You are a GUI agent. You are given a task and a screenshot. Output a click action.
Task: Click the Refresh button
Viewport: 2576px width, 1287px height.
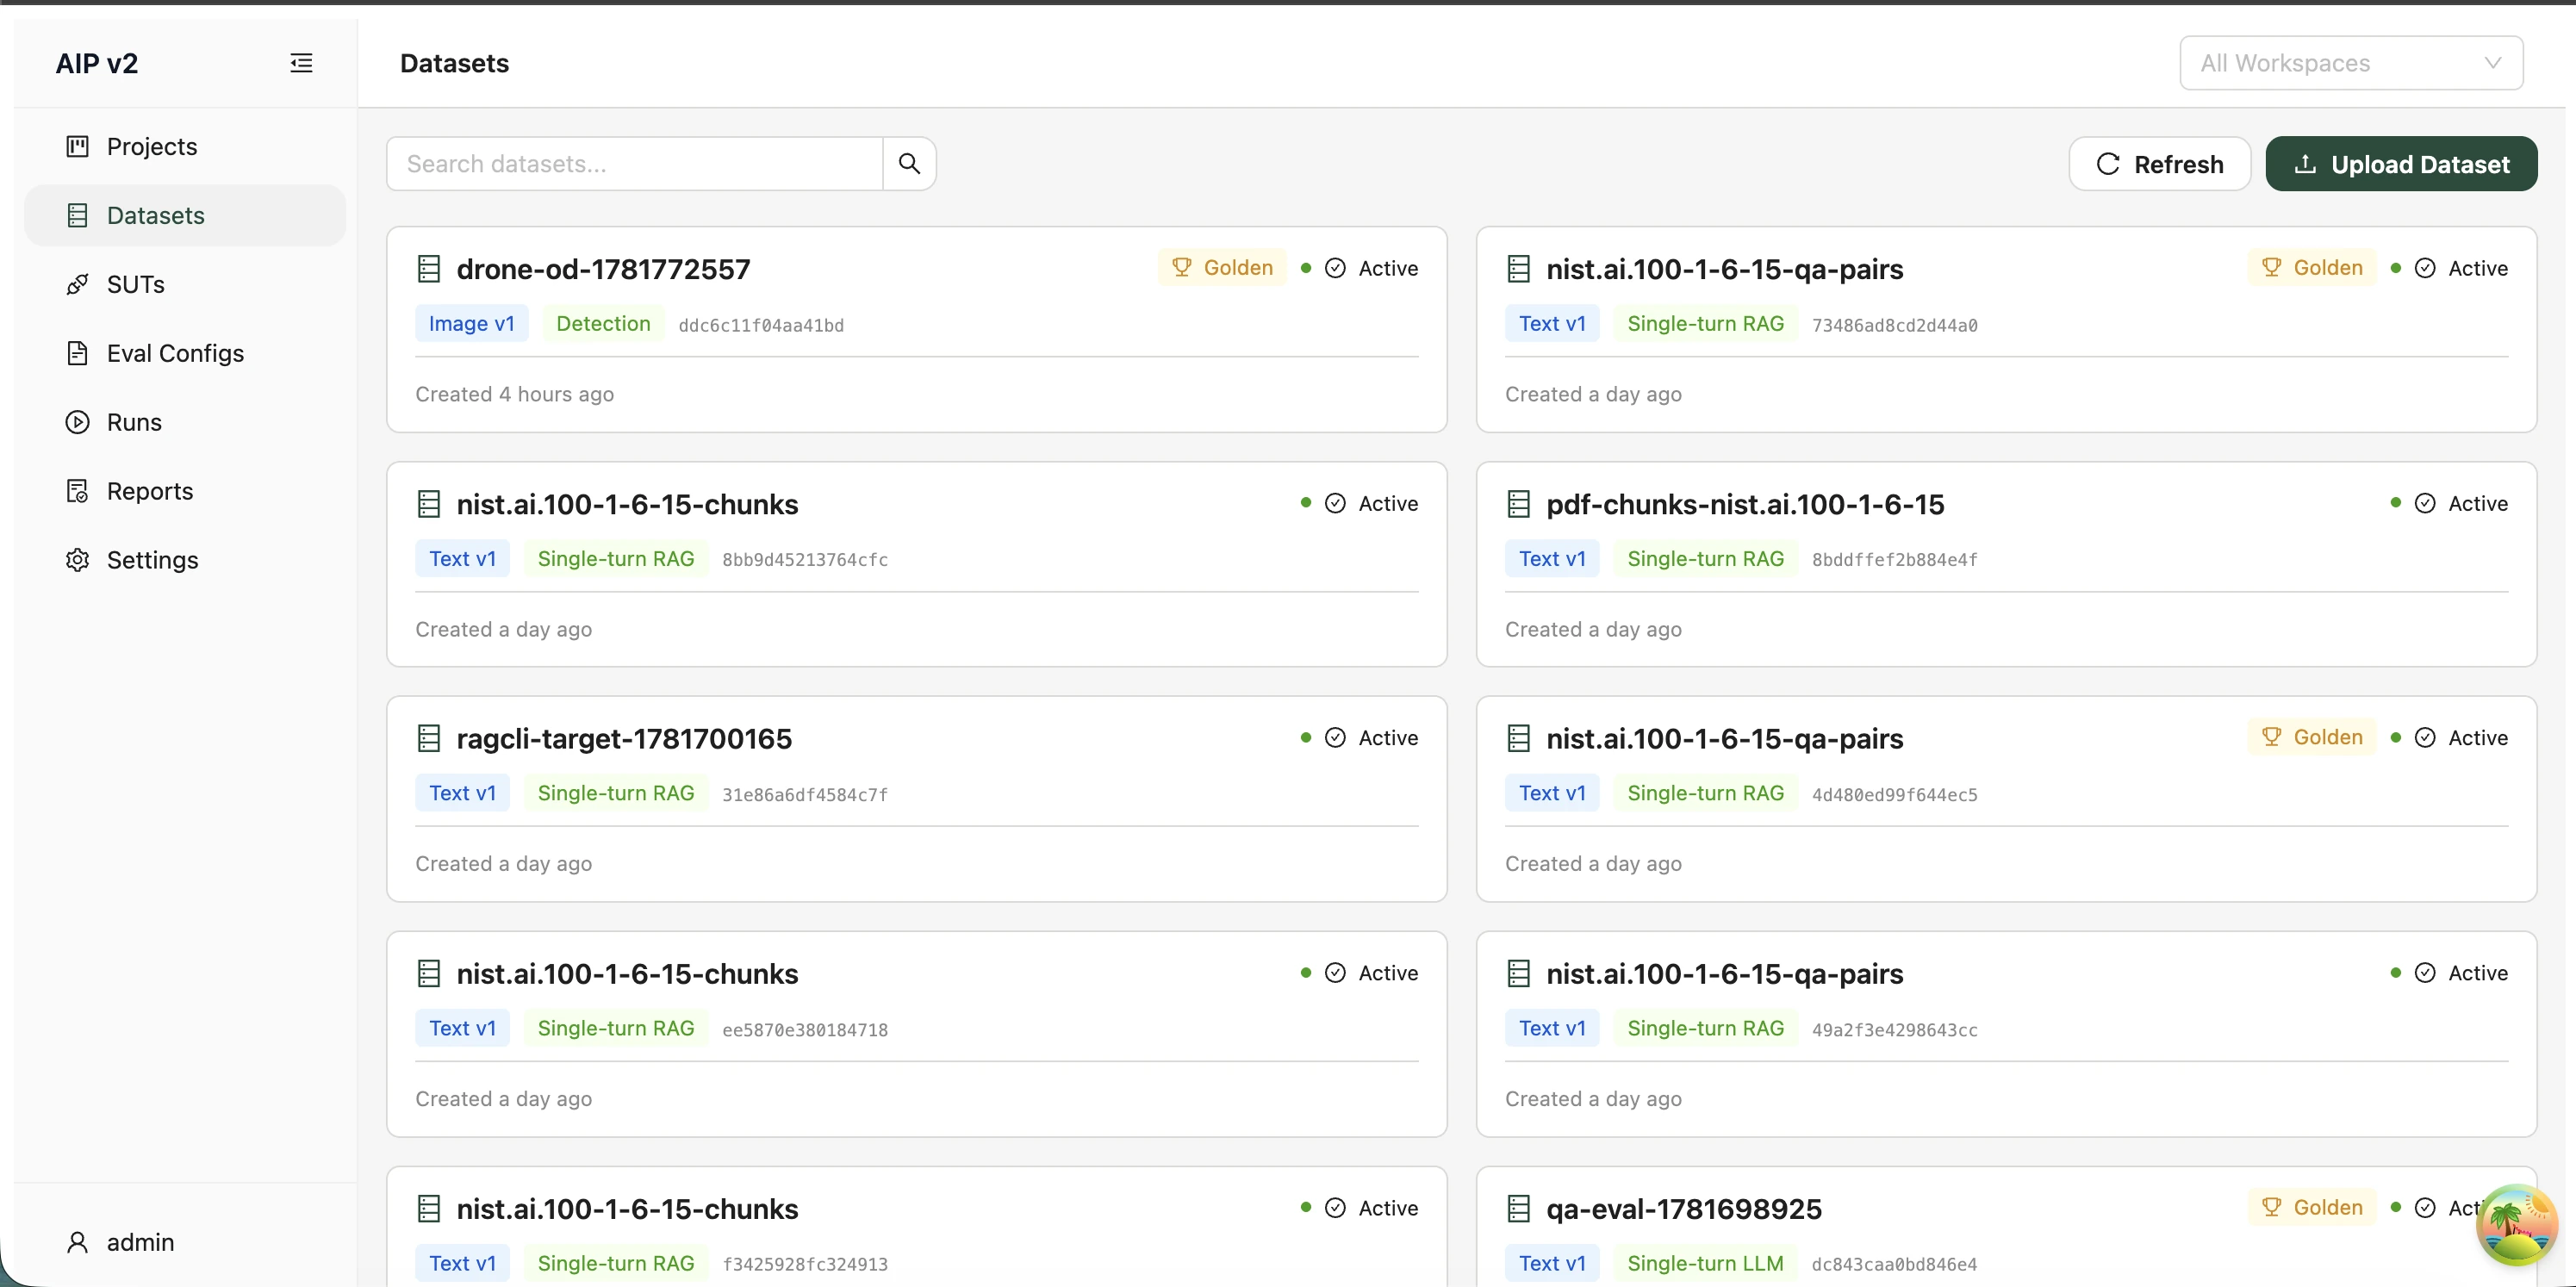2159,163
